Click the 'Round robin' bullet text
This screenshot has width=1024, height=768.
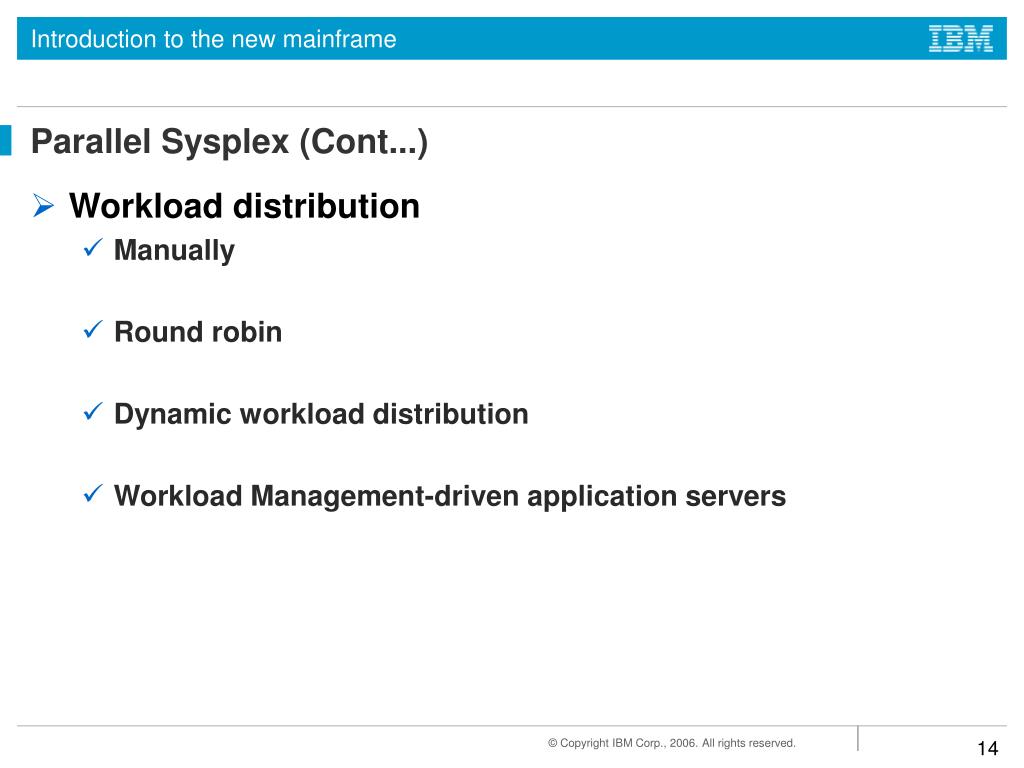(x=198, y=332)
